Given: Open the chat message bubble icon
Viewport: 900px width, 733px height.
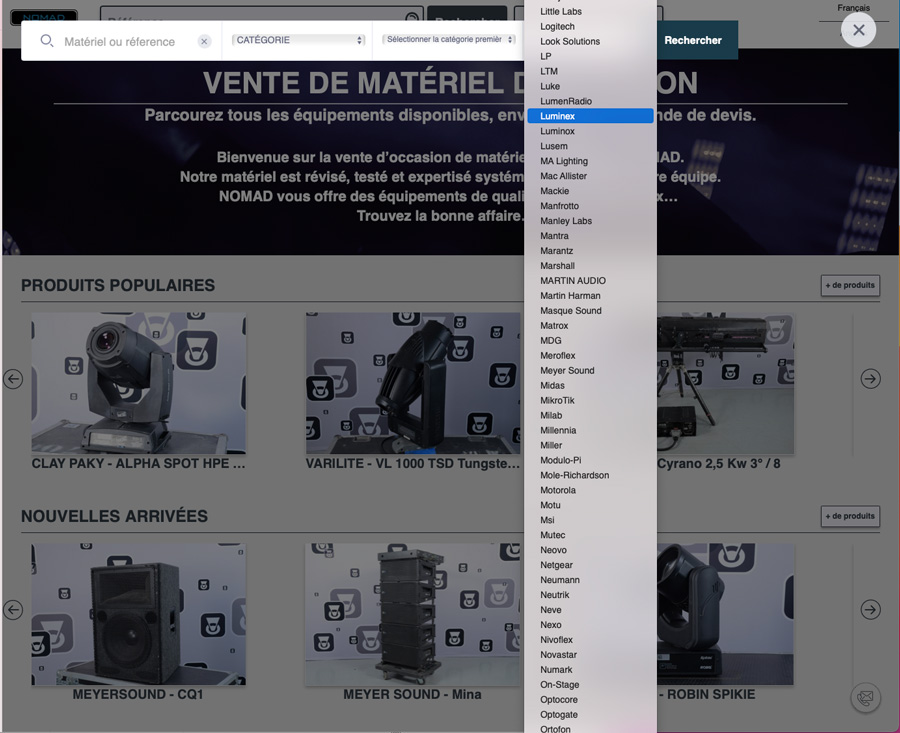Looking at the screenshot, I should (865, 698).
